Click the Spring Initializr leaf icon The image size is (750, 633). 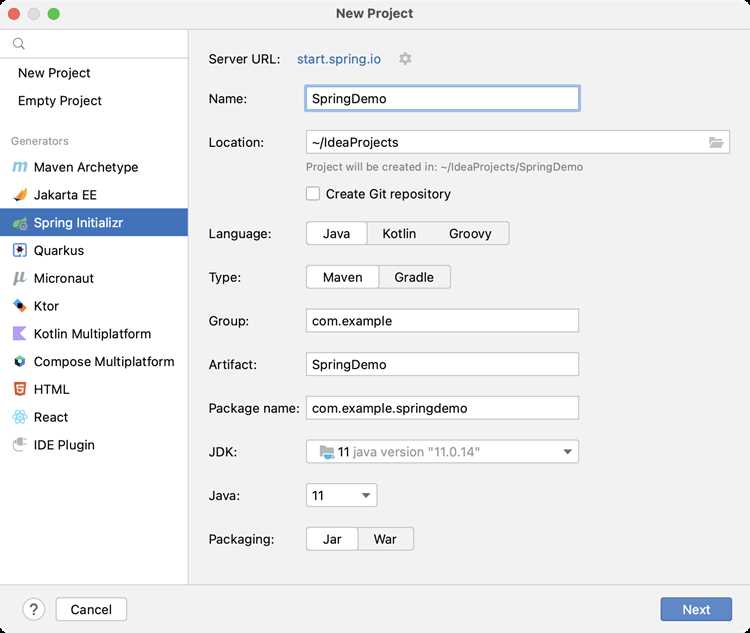[x=20, y=223]
